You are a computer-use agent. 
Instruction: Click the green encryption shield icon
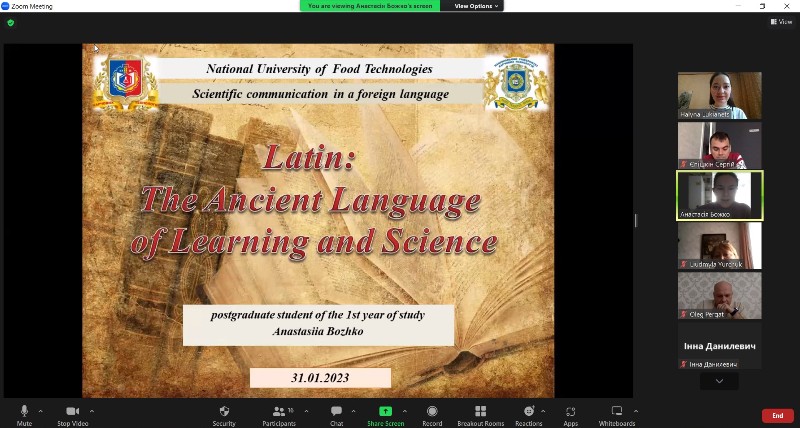(x=11, y=22)
